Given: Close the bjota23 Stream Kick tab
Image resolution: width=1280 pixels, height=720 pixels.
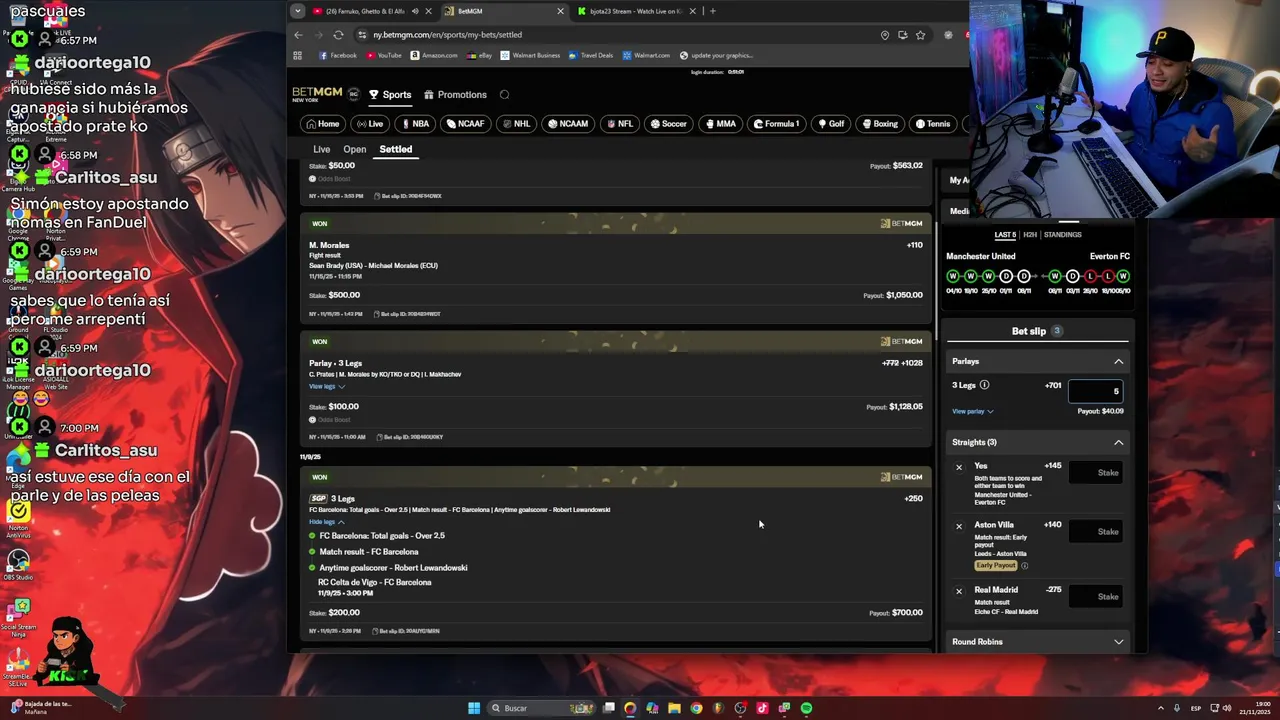Looking at the screenshot, I should (693, 11).
